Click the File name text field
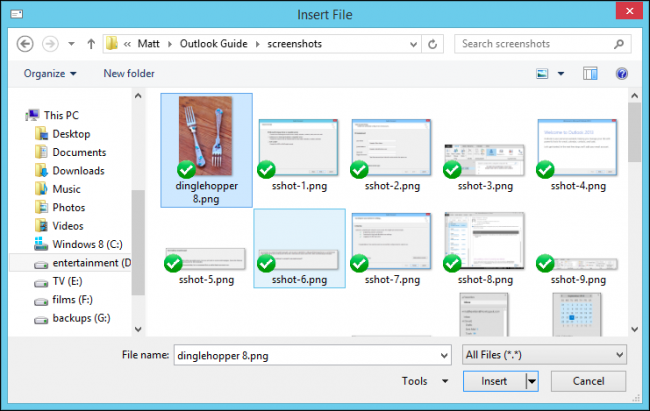The width and height of the screenshot is (650, 411). (x=306, y=355)
